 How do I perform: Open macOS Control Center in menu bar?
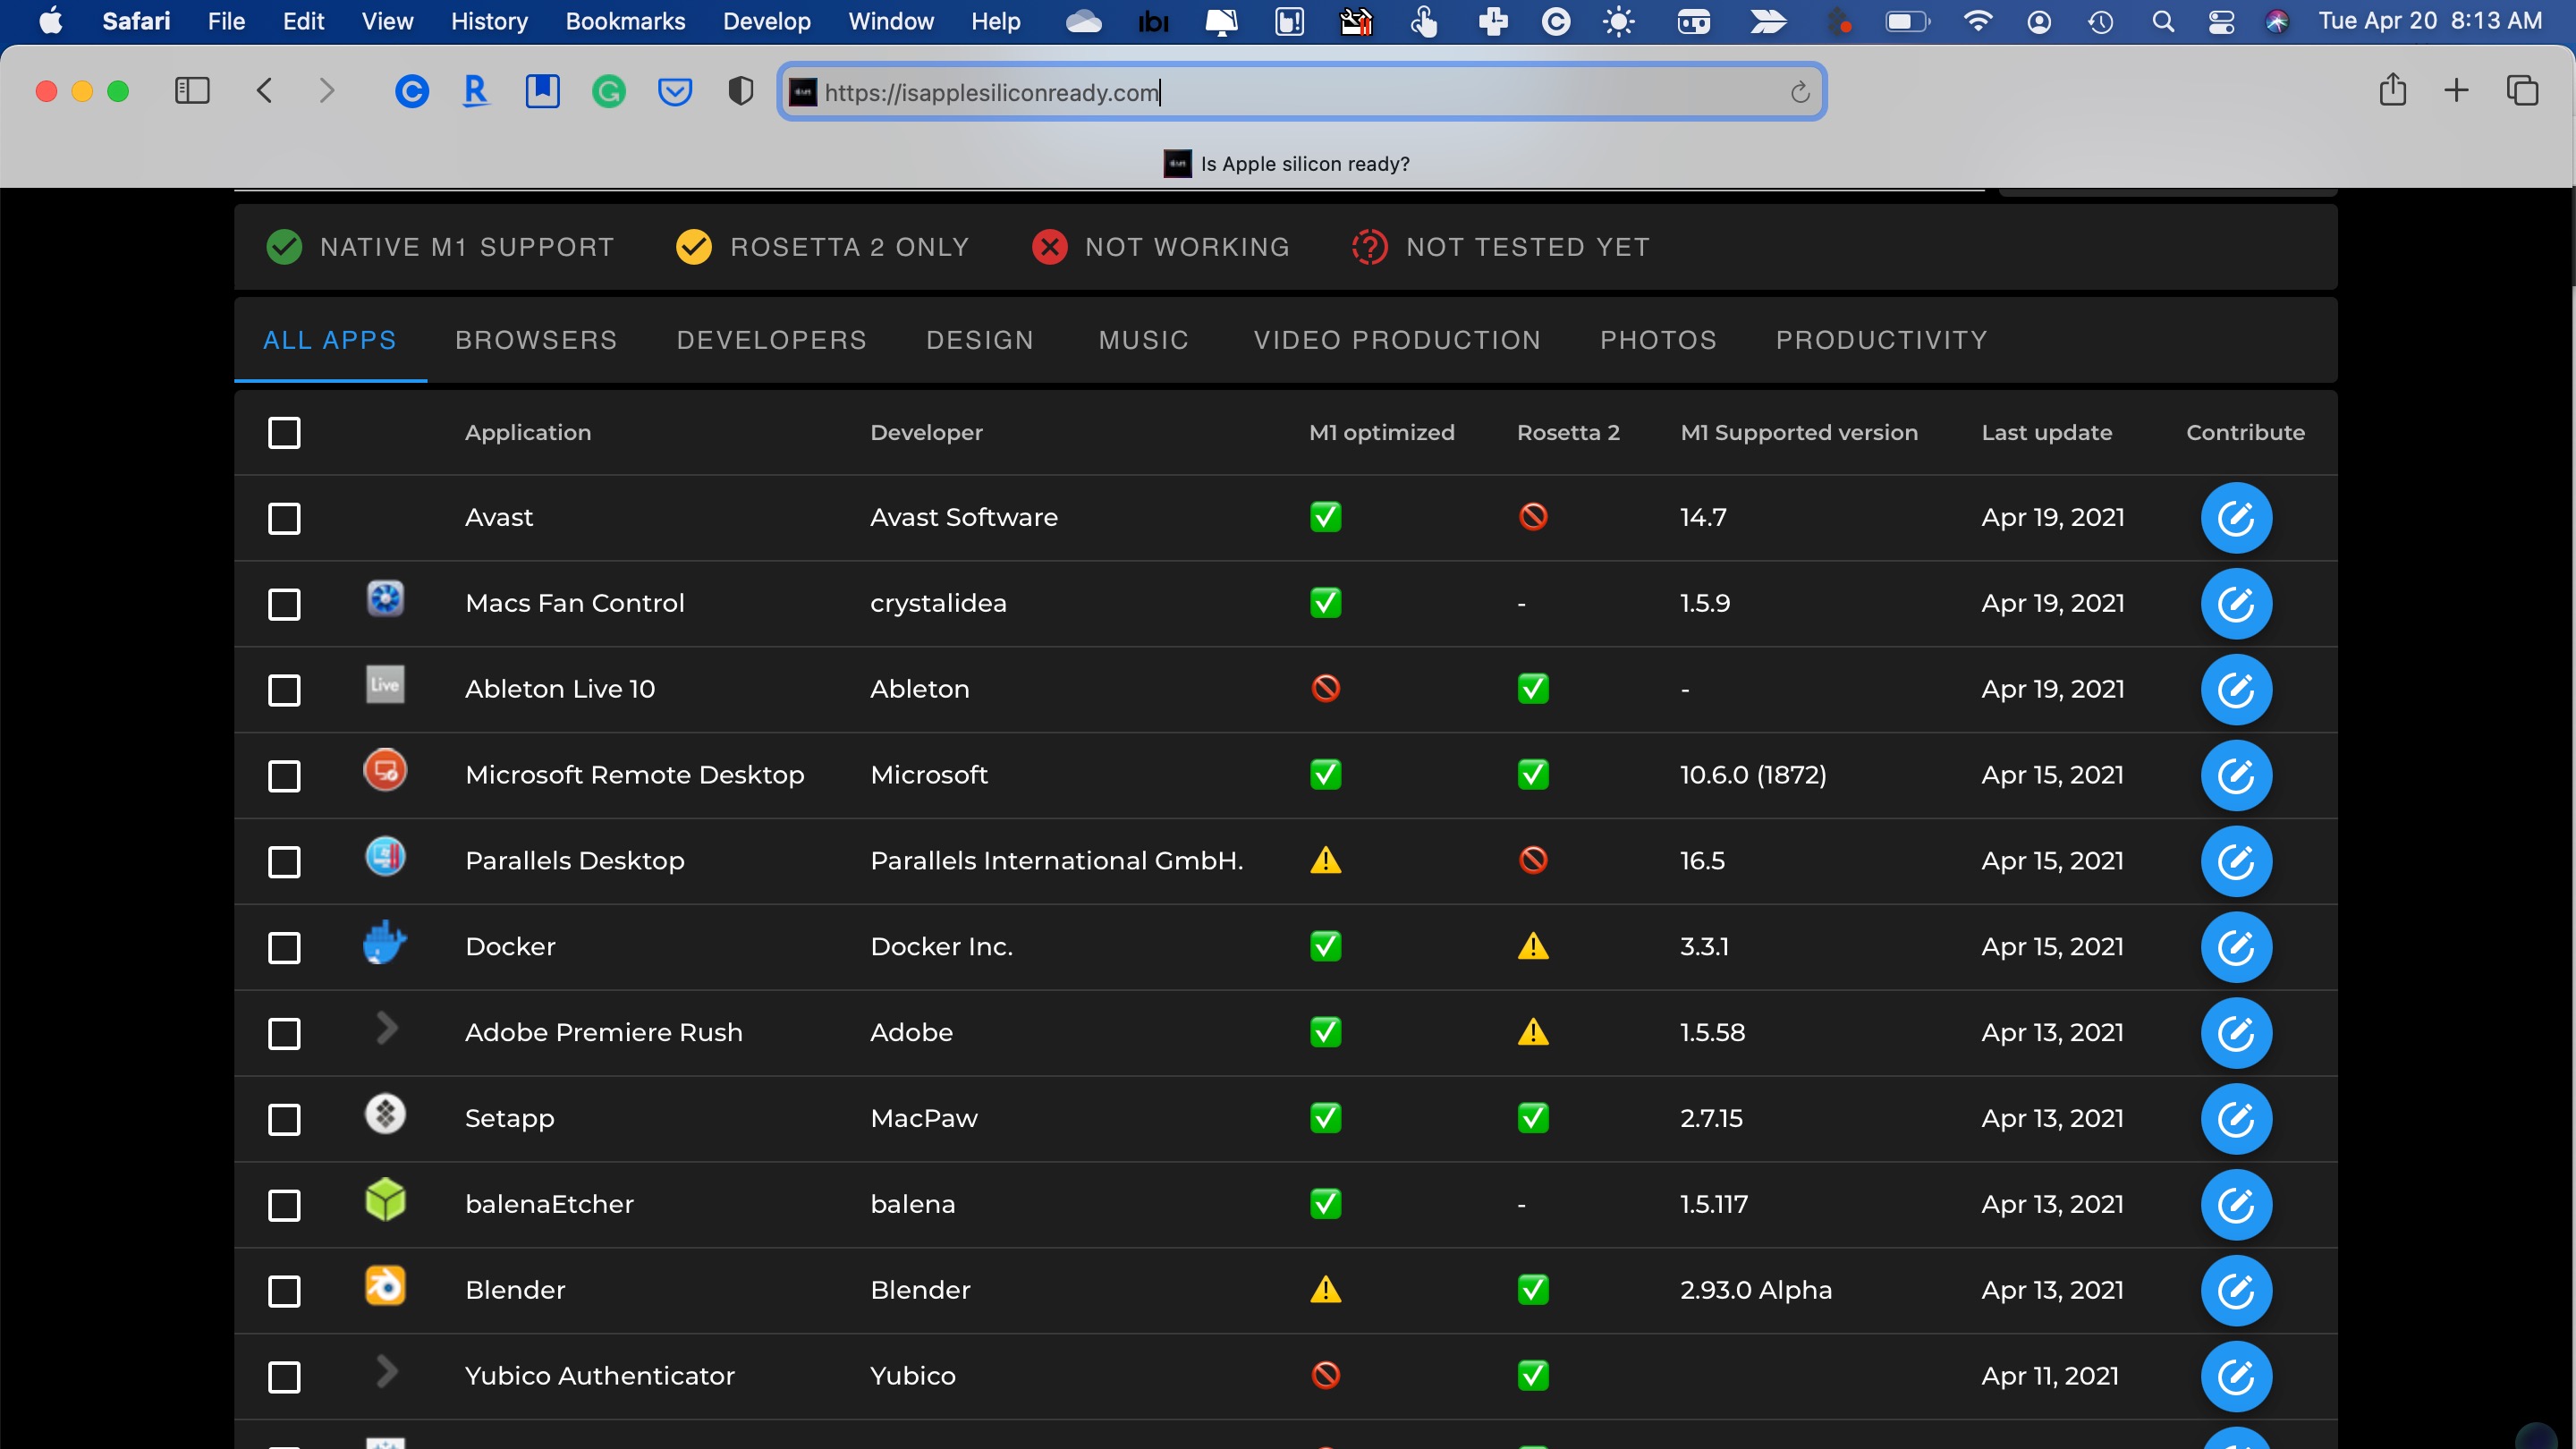point(2221,21)
